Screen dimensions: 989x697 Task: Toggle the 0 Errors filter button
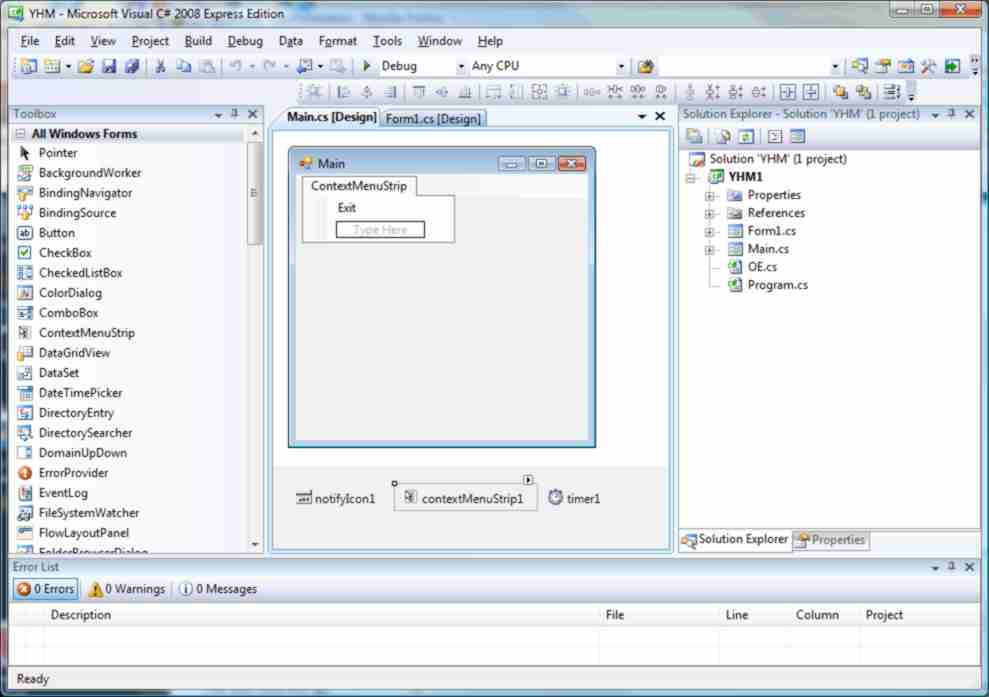coord(46,589)
